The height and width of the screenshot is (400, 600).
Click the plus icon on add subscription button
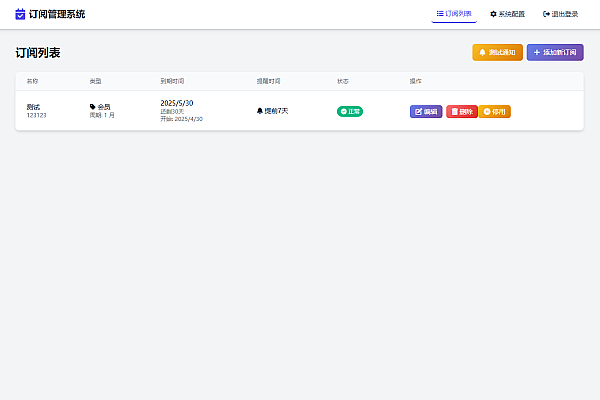click(536, 52)
